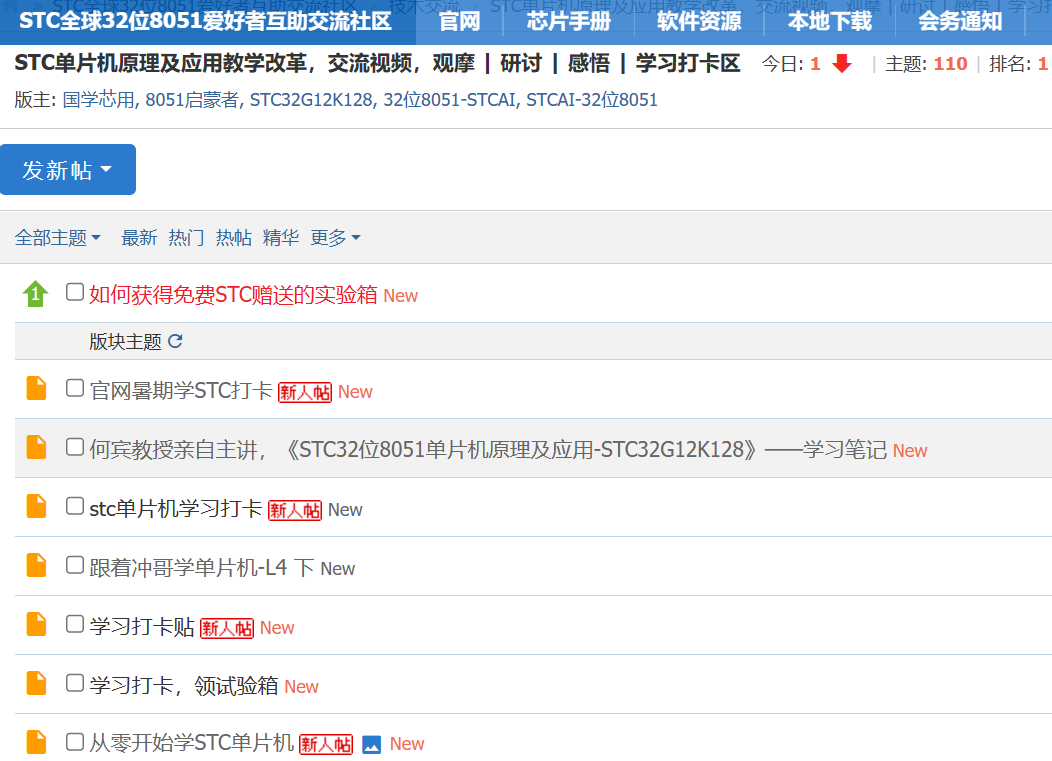Click New tag on 官网暑期学STC打卡

(x=355, y=392)
